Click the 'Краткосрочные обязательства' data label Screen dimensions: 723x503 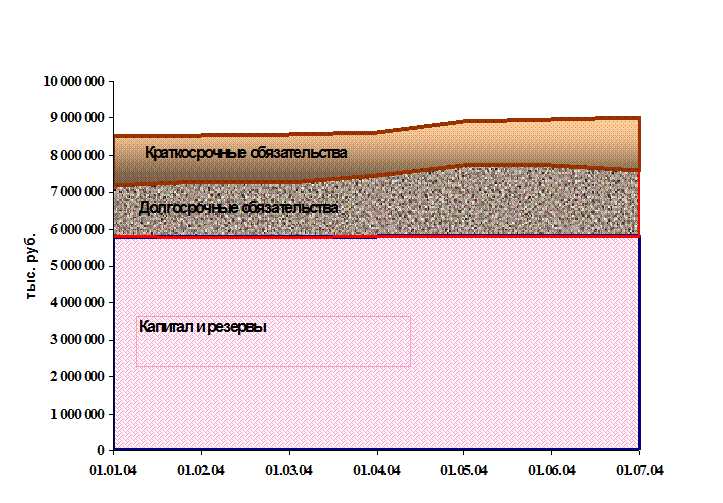coord(246,153)
